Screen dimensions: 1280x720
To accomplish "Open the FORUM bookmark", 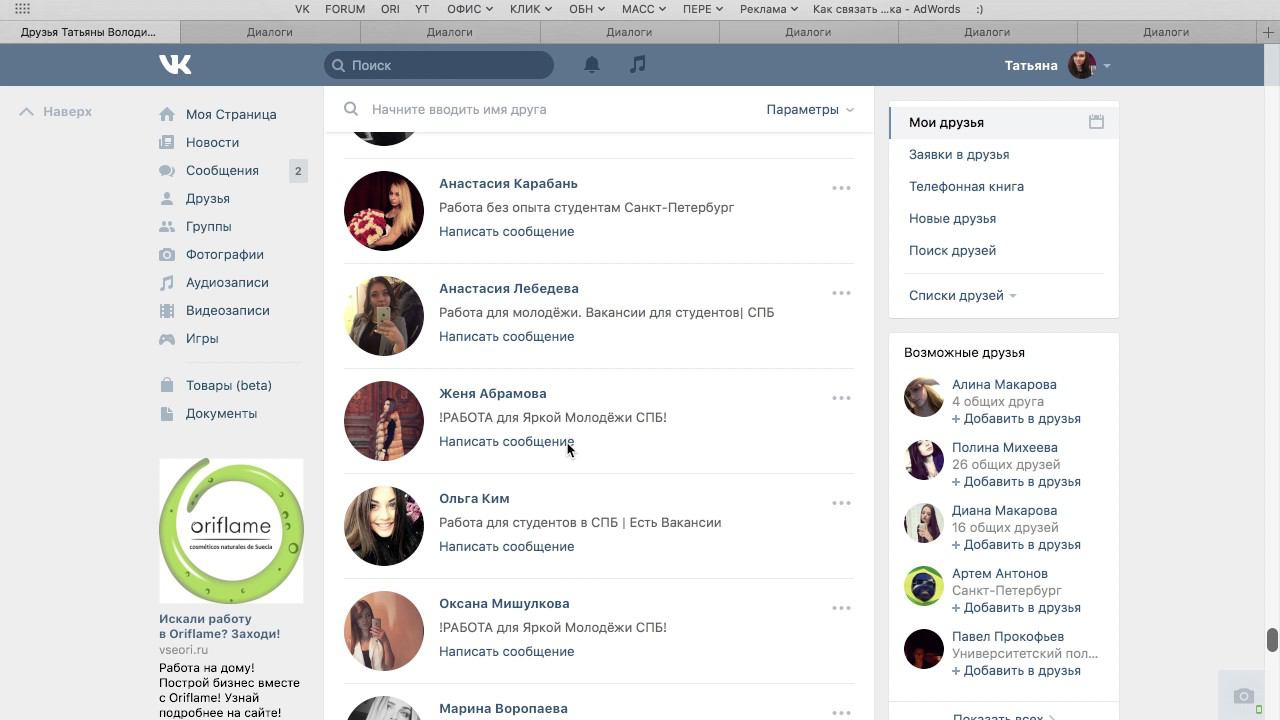I will tap(345, 9).
